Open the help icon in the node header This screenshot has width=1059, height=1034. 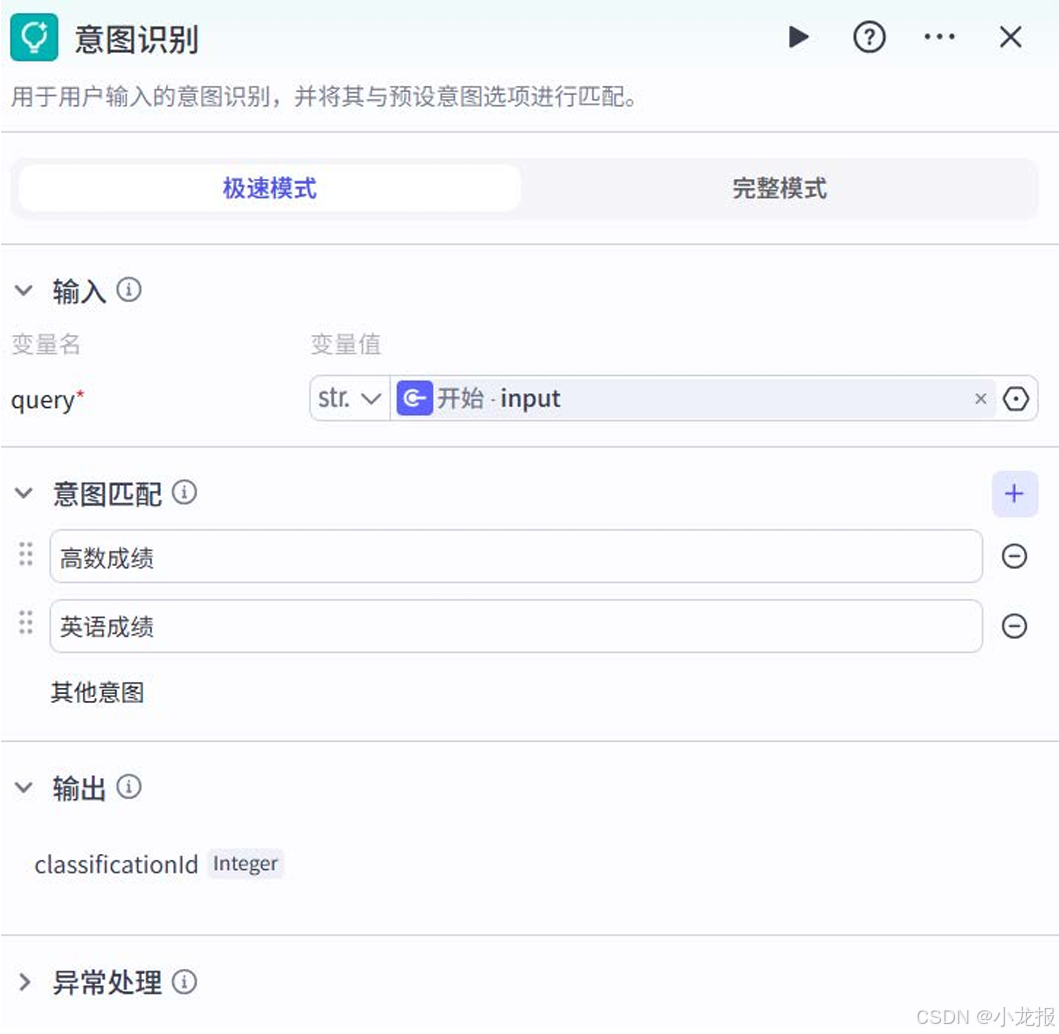869,37
